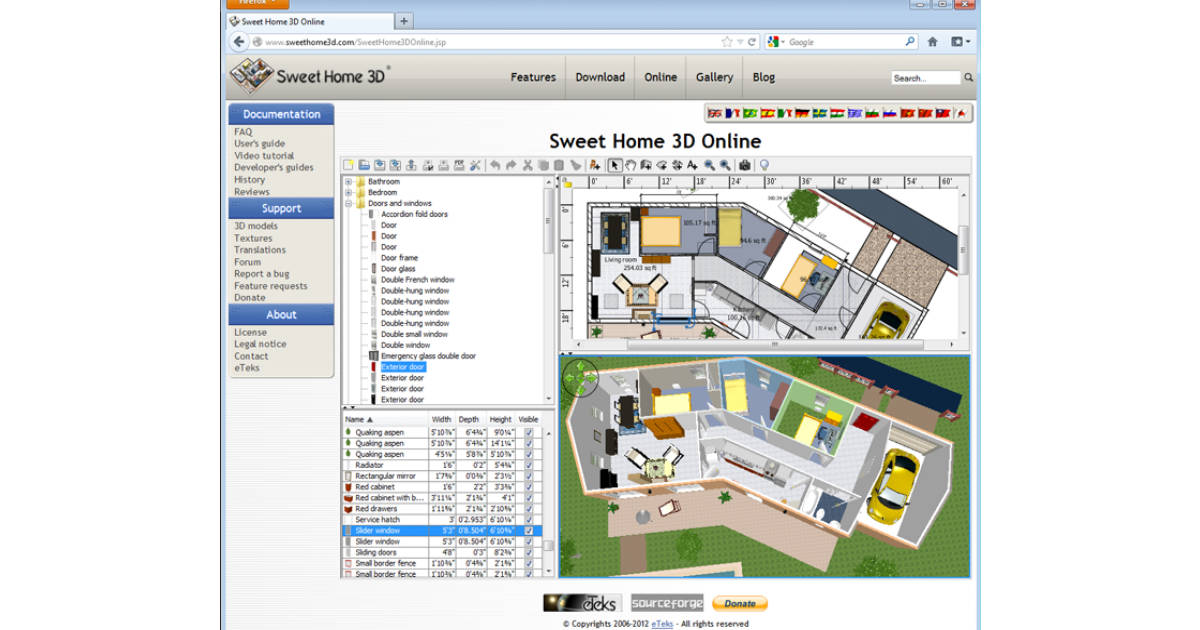This screenshot has width=1200, height=630.
Task: Disable visibility for Small border fence
Action: point(528,563)
